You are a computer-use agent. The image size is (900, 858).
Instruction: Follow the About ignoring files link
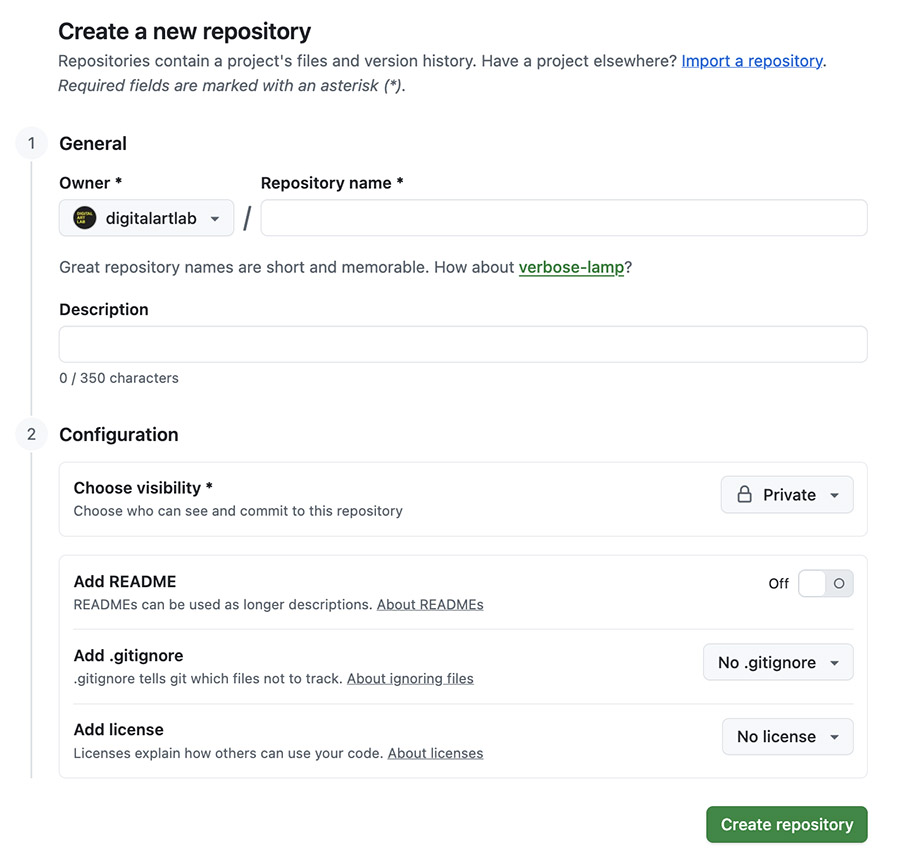click(x=410, y=679)
